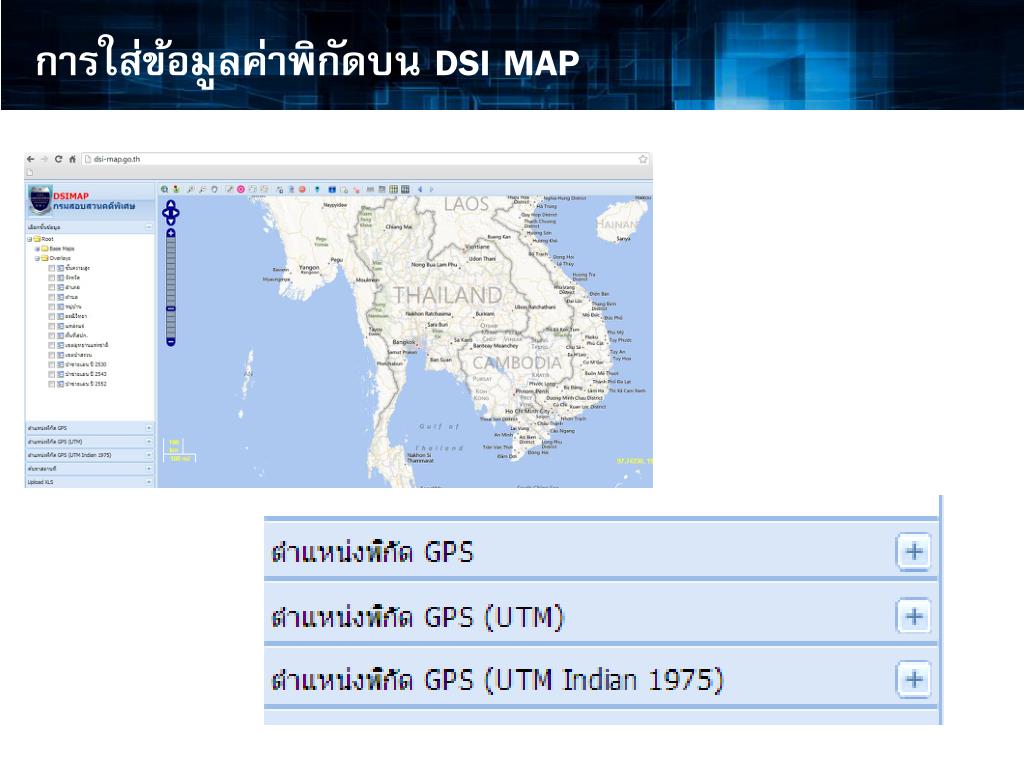Select the zoom-in magnifier tool in map toolbar
1024x768 pixels.
(x=190, y=189)
